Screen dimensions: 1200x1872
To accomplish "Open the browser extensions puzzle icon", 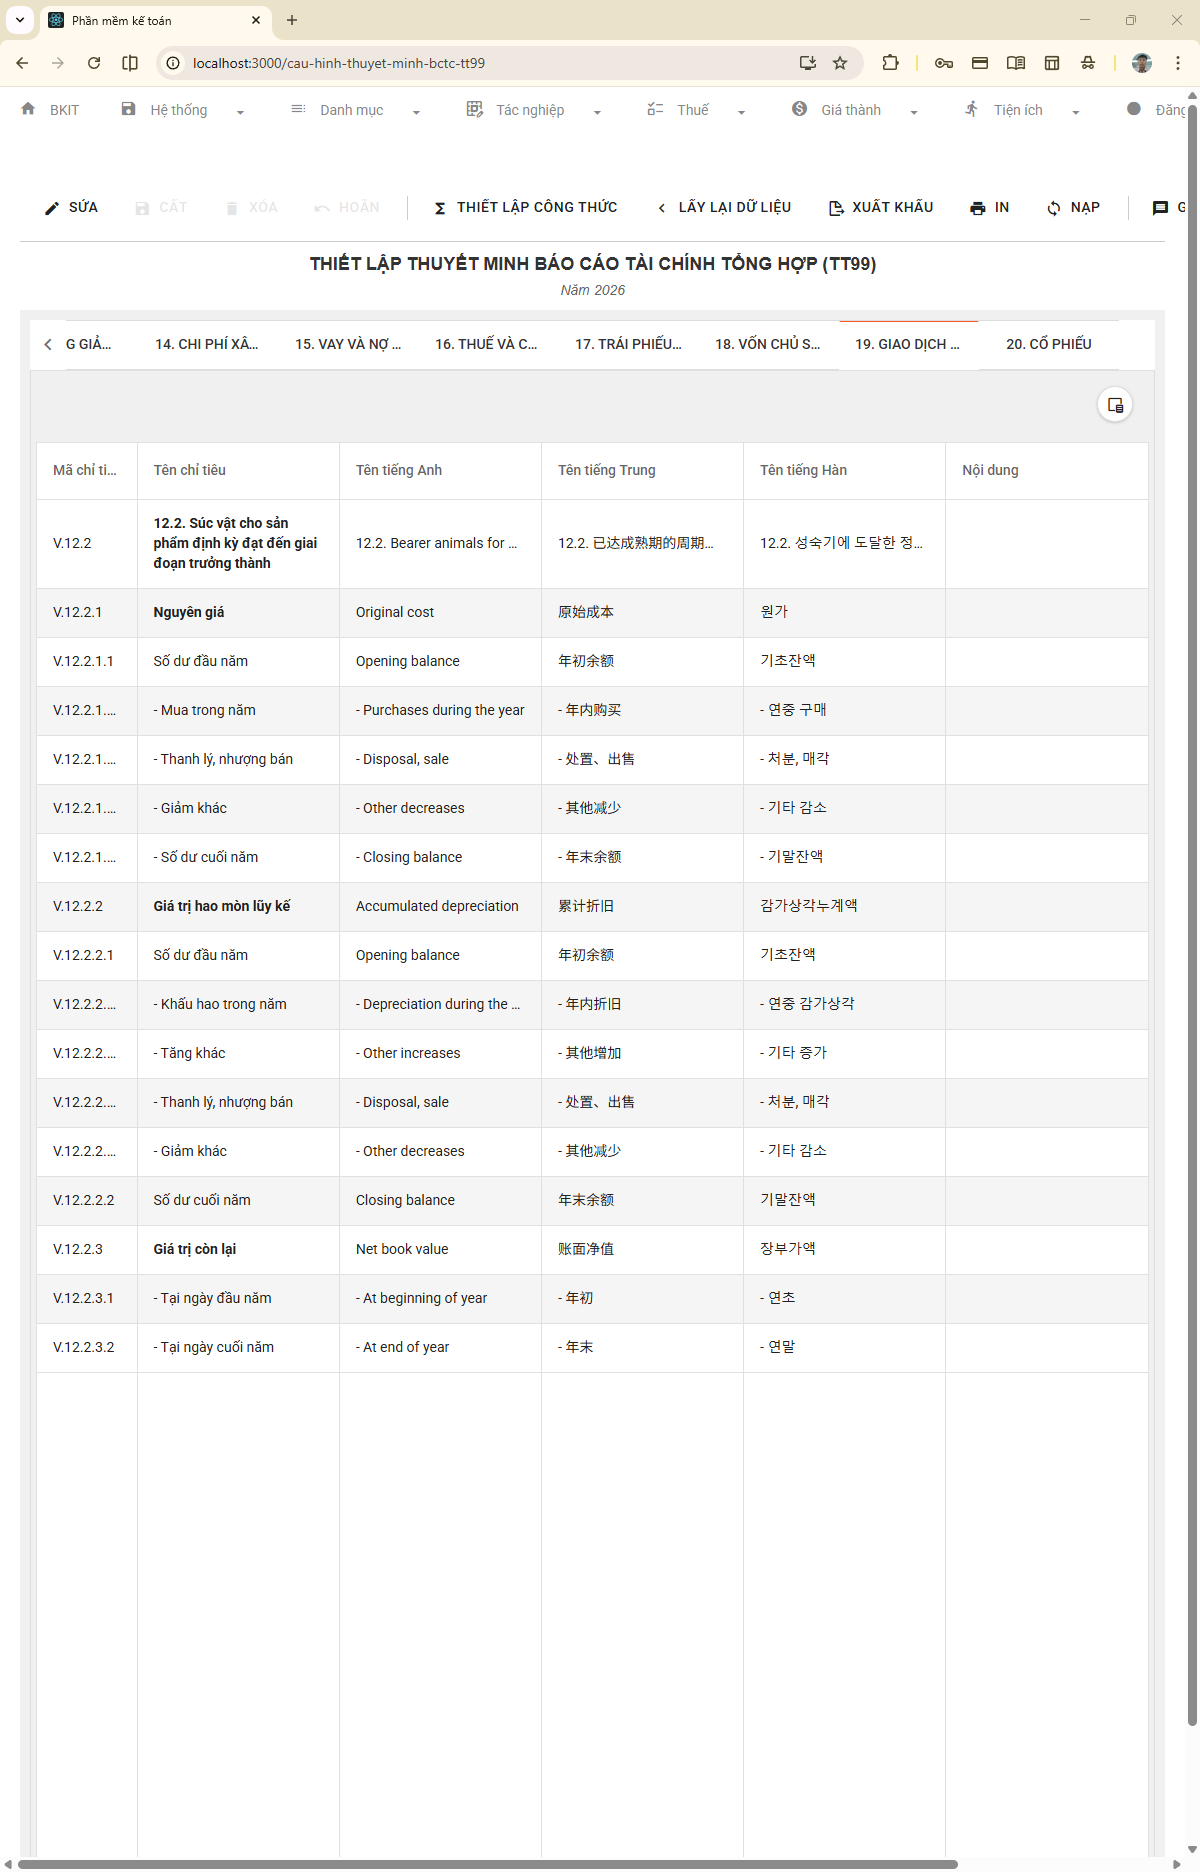I will (890, 63).
